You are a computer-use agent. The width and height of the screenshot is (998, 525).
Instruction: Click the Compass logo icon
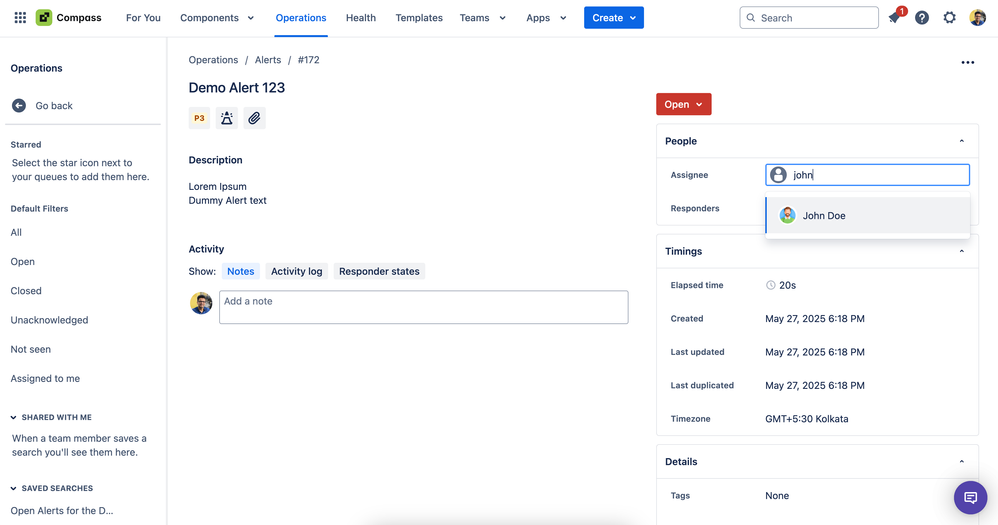pyautogui.click(x=43, y=18)
